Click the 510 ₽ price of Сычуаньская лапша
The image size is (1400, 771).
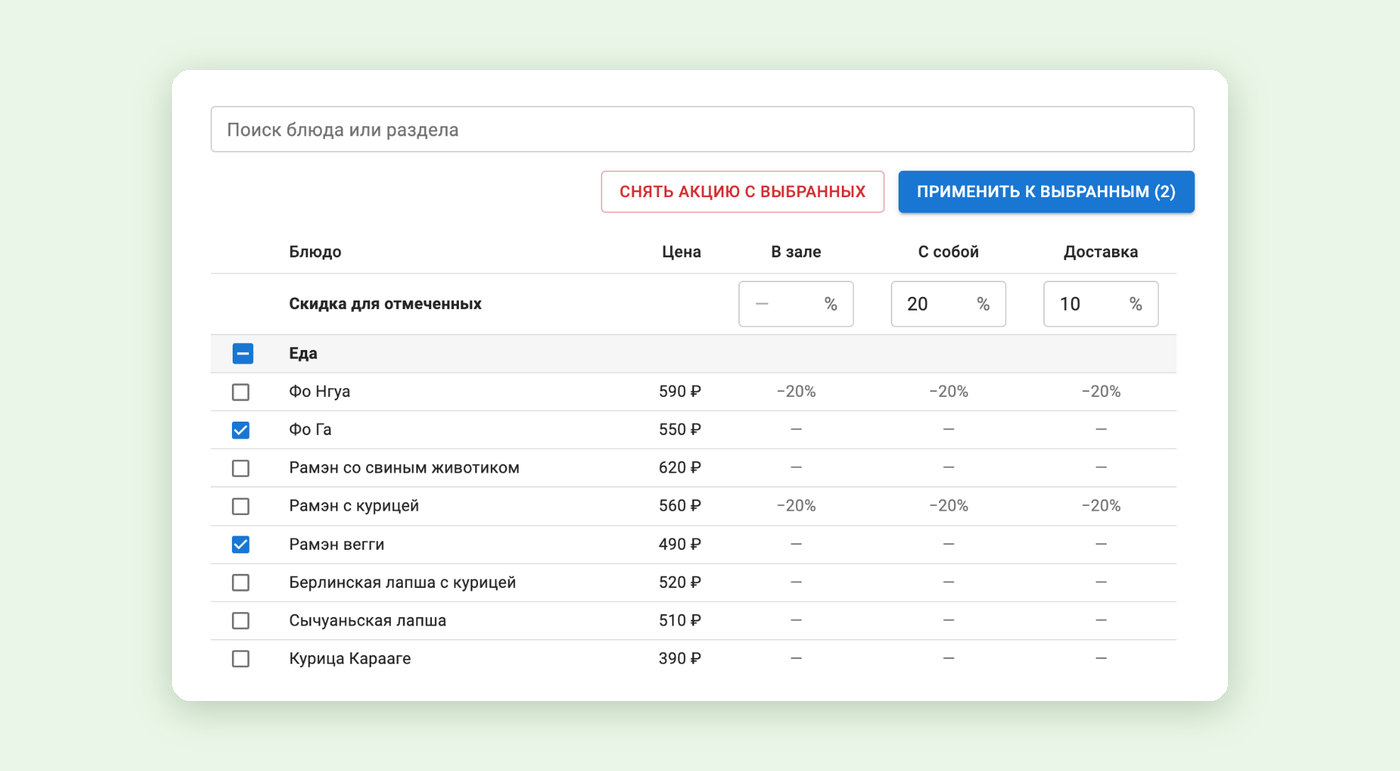[680, 621]
